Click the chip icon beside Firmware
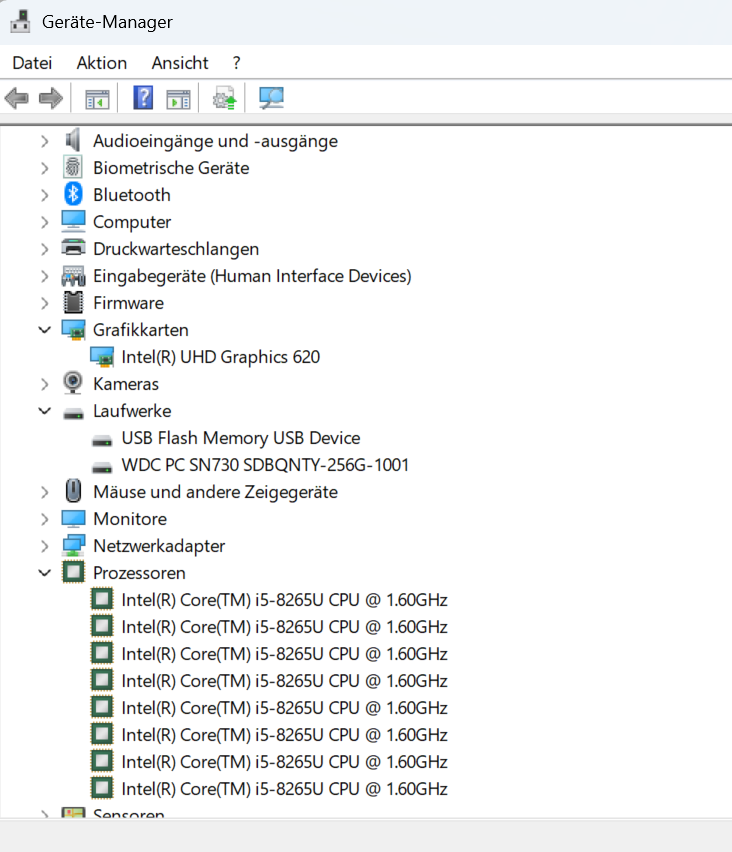 coord(73,303)
